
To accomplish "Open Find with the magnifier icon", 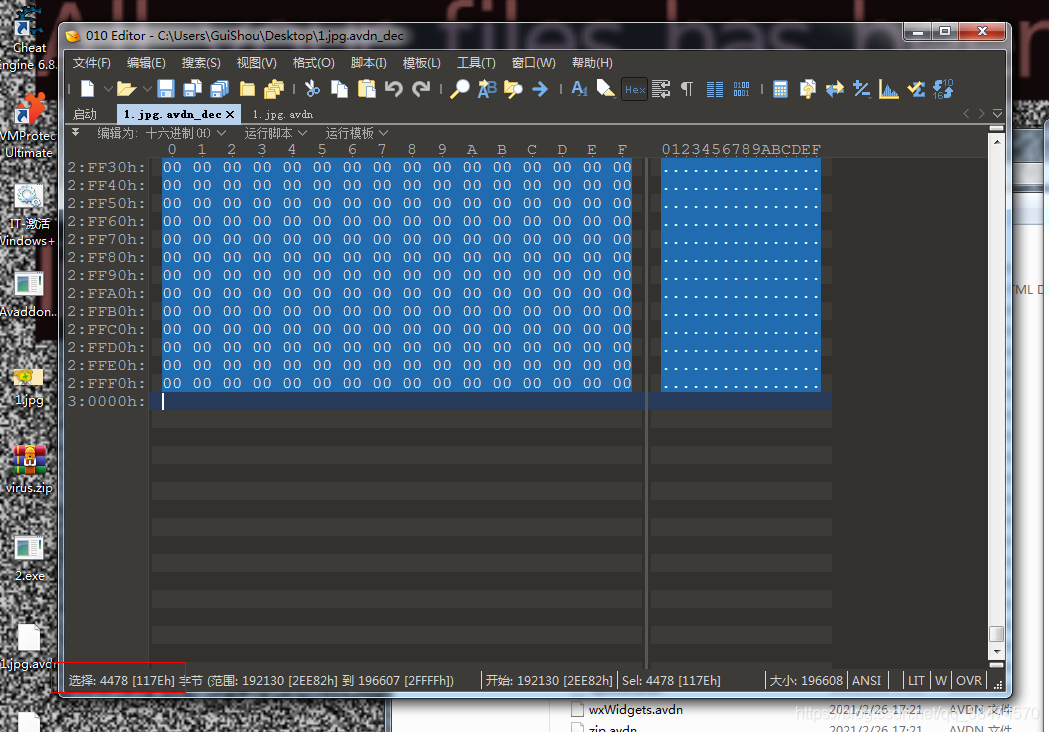I will [460, 88].
